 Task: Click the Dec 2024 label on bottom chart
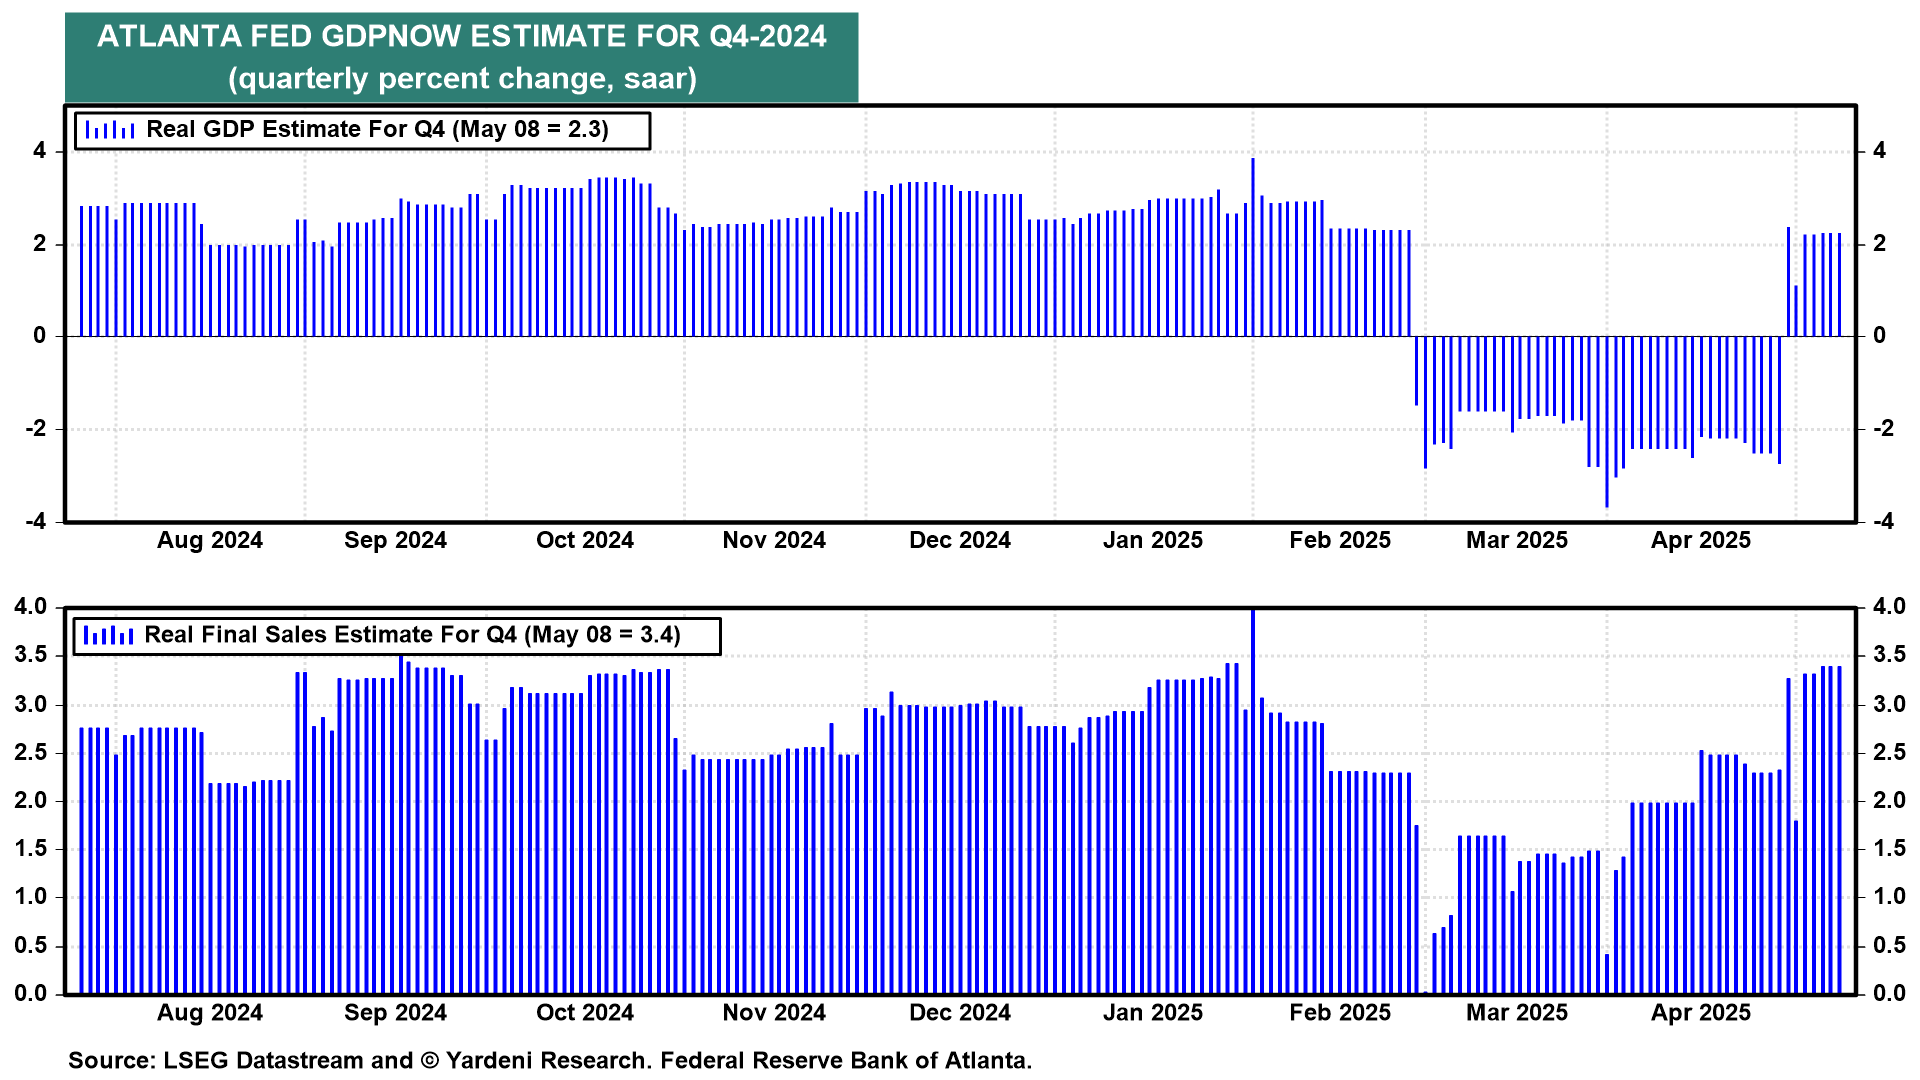pyautogui.click(x=959, y=1012)
